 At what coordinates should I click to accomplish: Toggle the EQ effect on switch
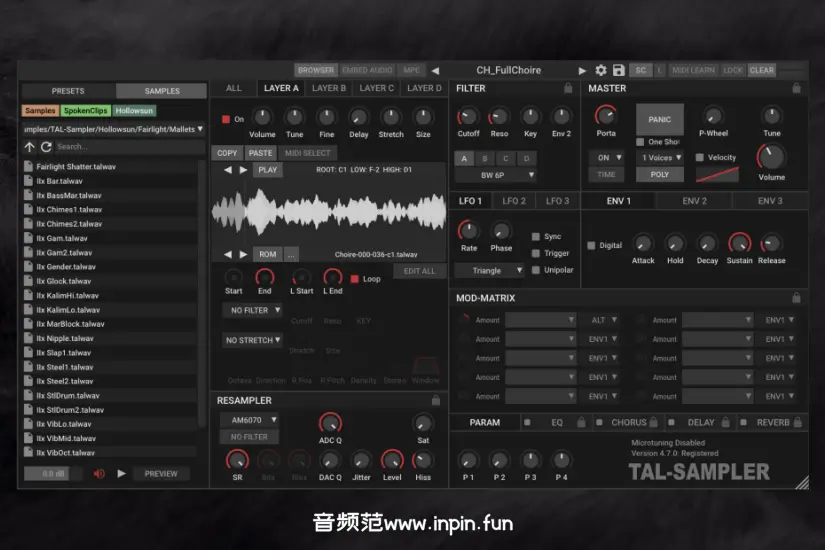[x=527, y=422]
